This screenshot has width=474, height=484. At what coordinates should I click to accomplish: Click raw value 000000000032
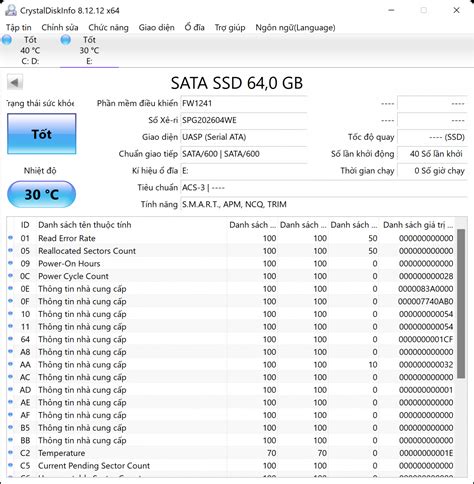[x=426, y=365]
